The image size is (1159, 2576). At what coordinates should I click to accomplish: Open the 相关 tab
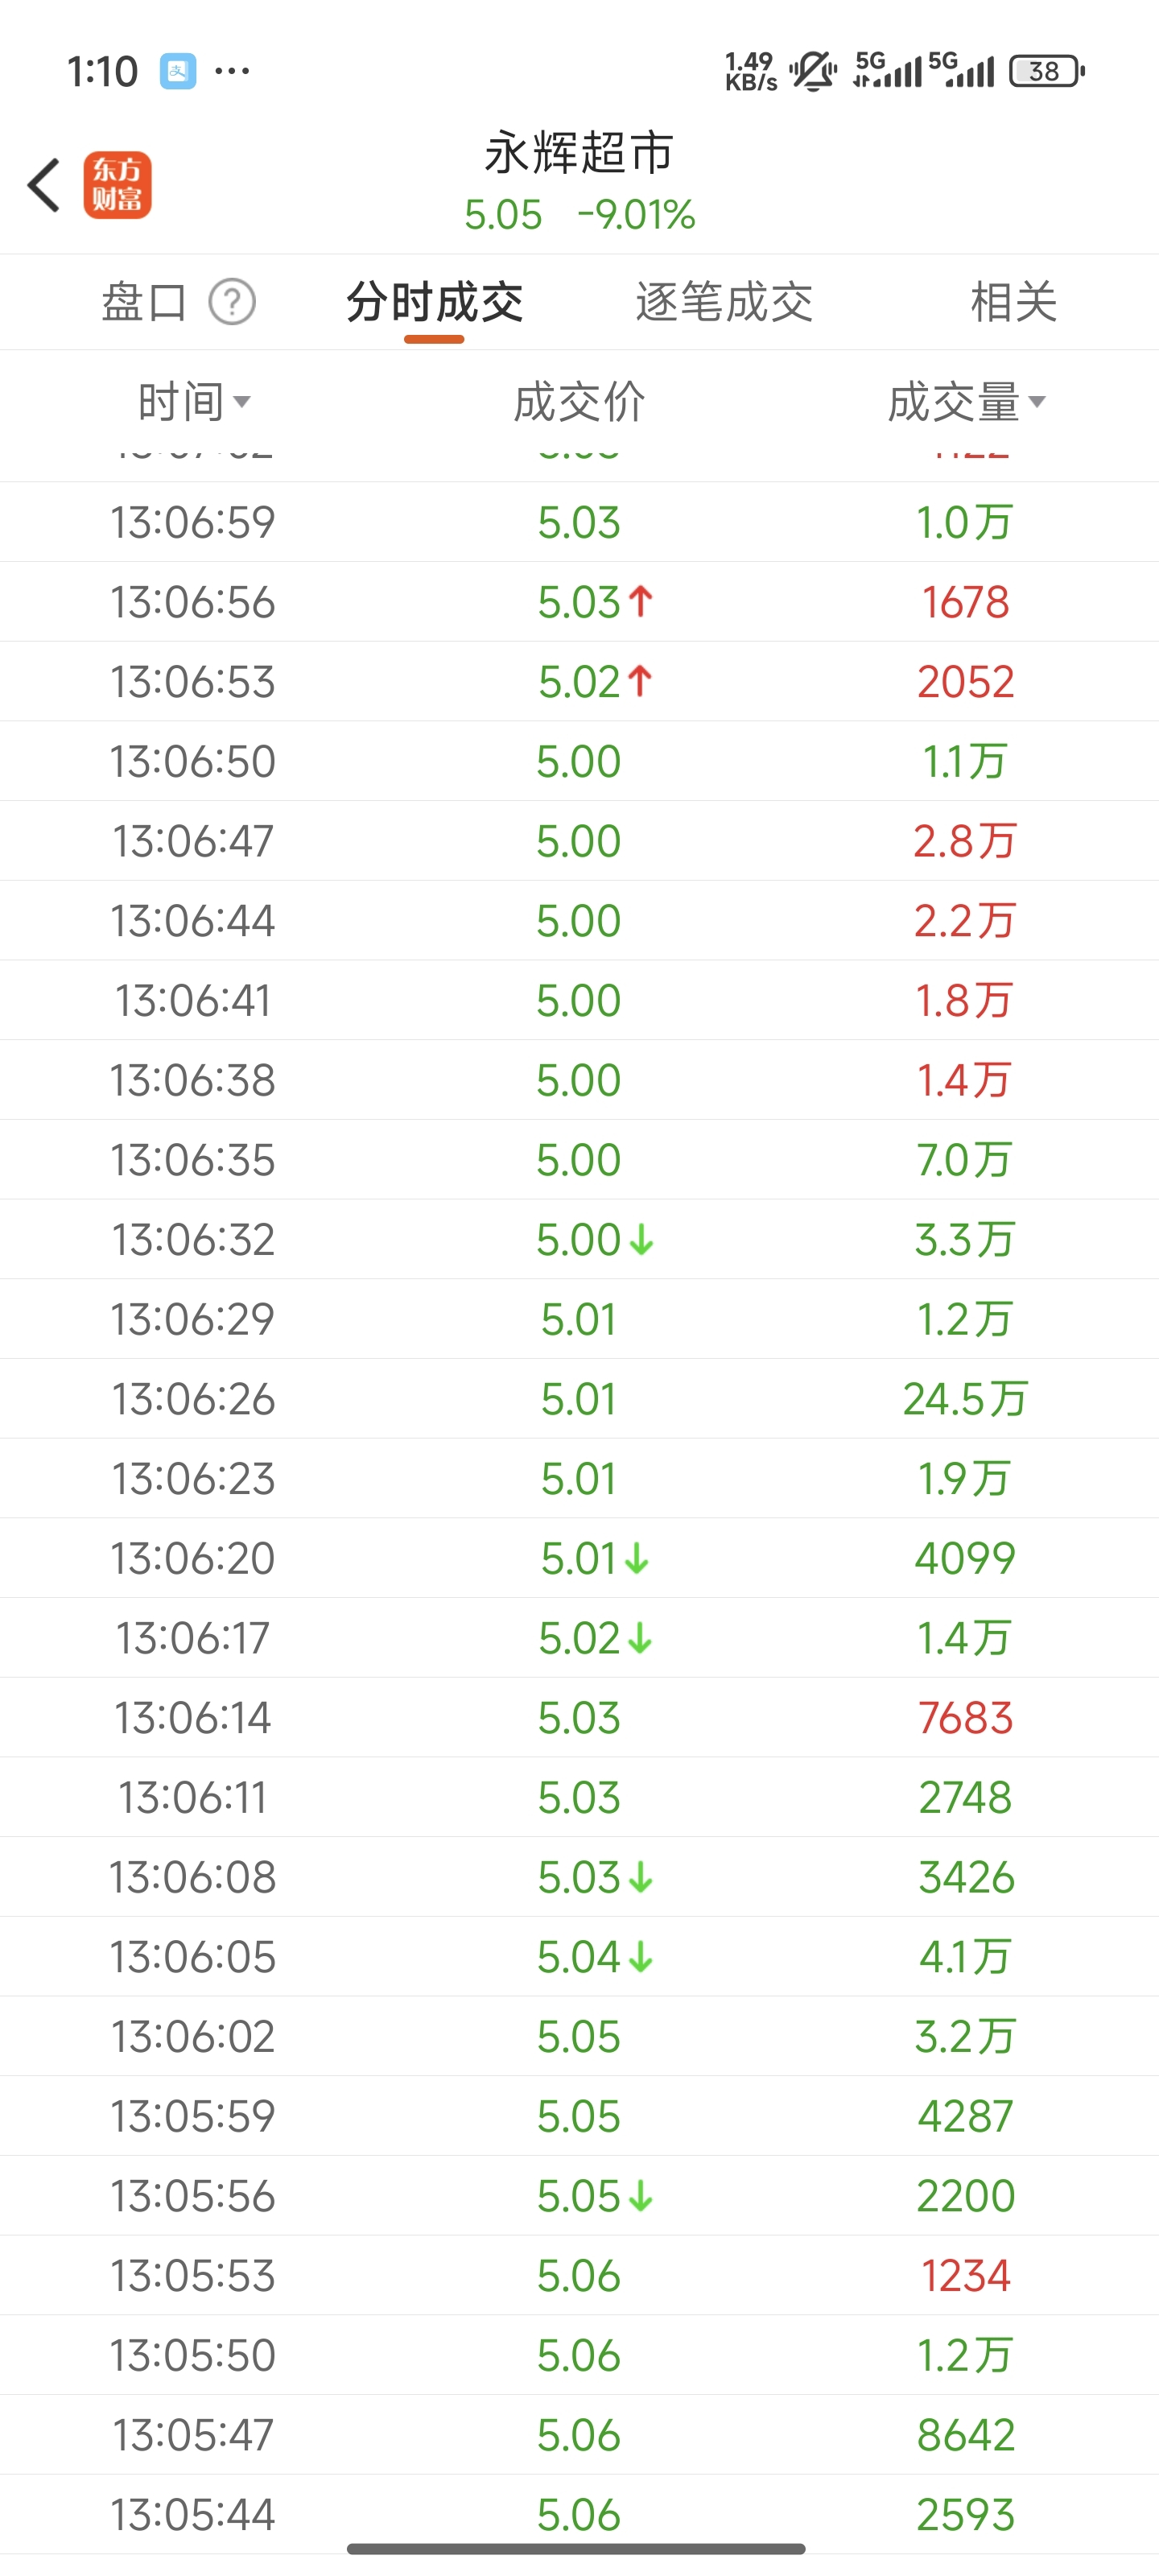tap(1013, 302)
